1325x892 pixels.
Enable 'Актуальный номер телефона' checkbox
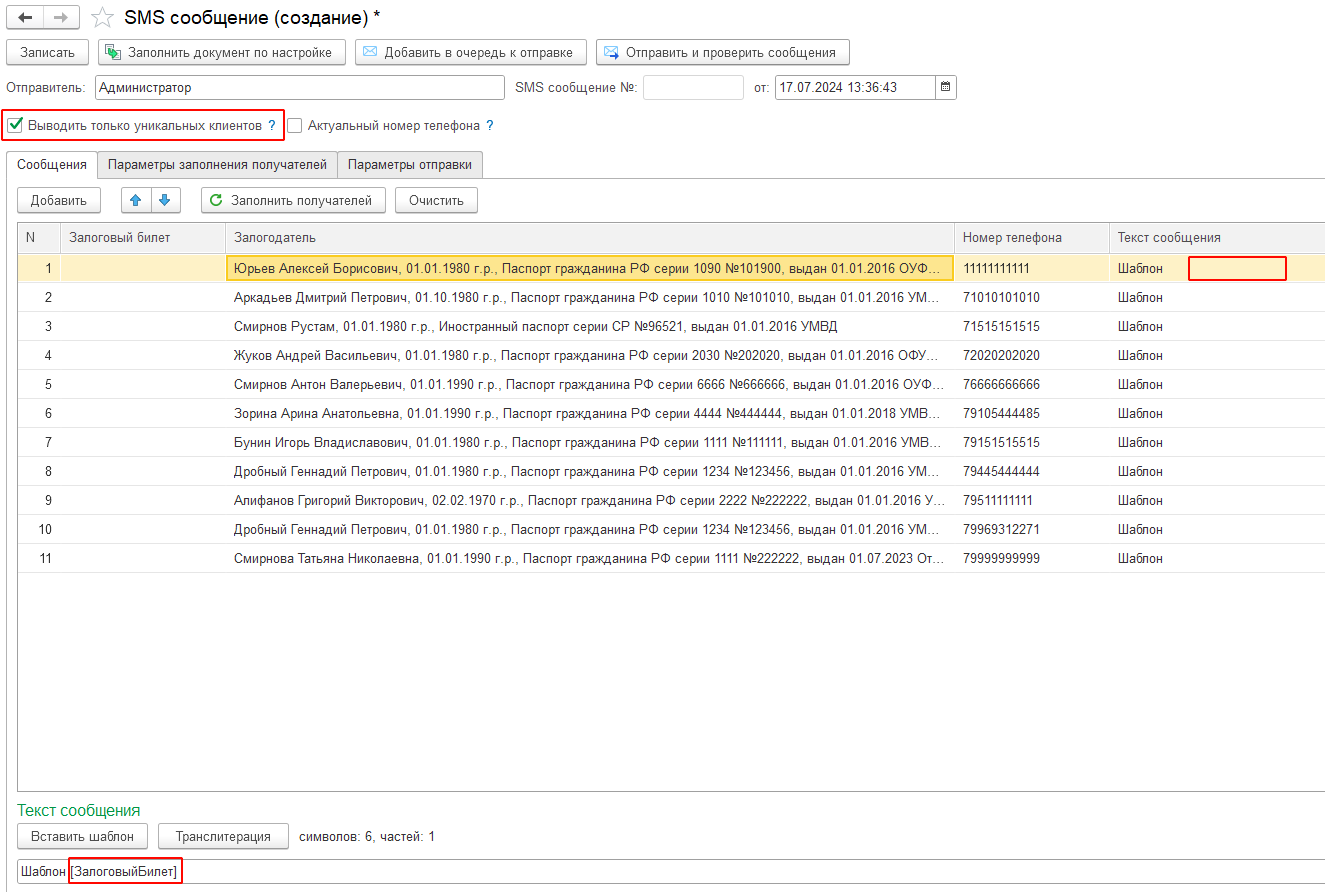(295, 126)
